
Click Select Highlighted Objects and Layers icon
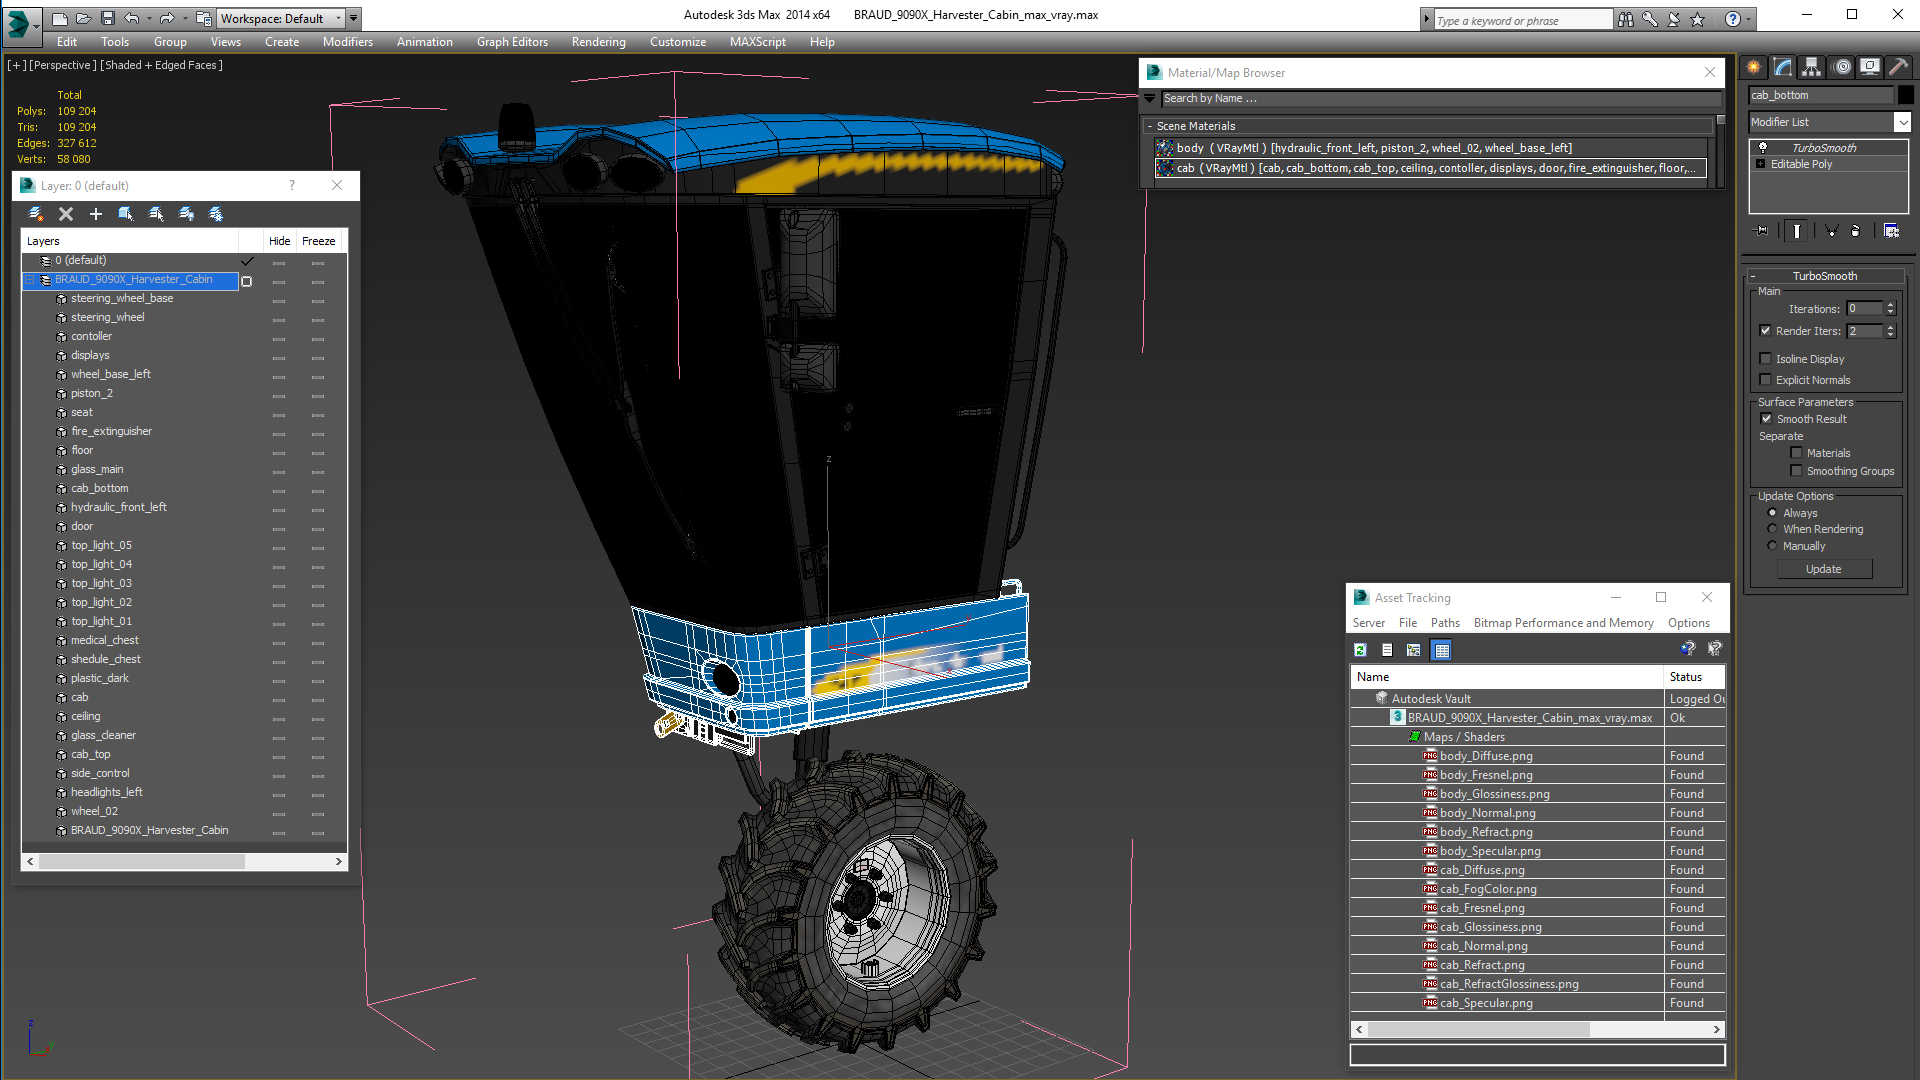[x=126, y=214]
